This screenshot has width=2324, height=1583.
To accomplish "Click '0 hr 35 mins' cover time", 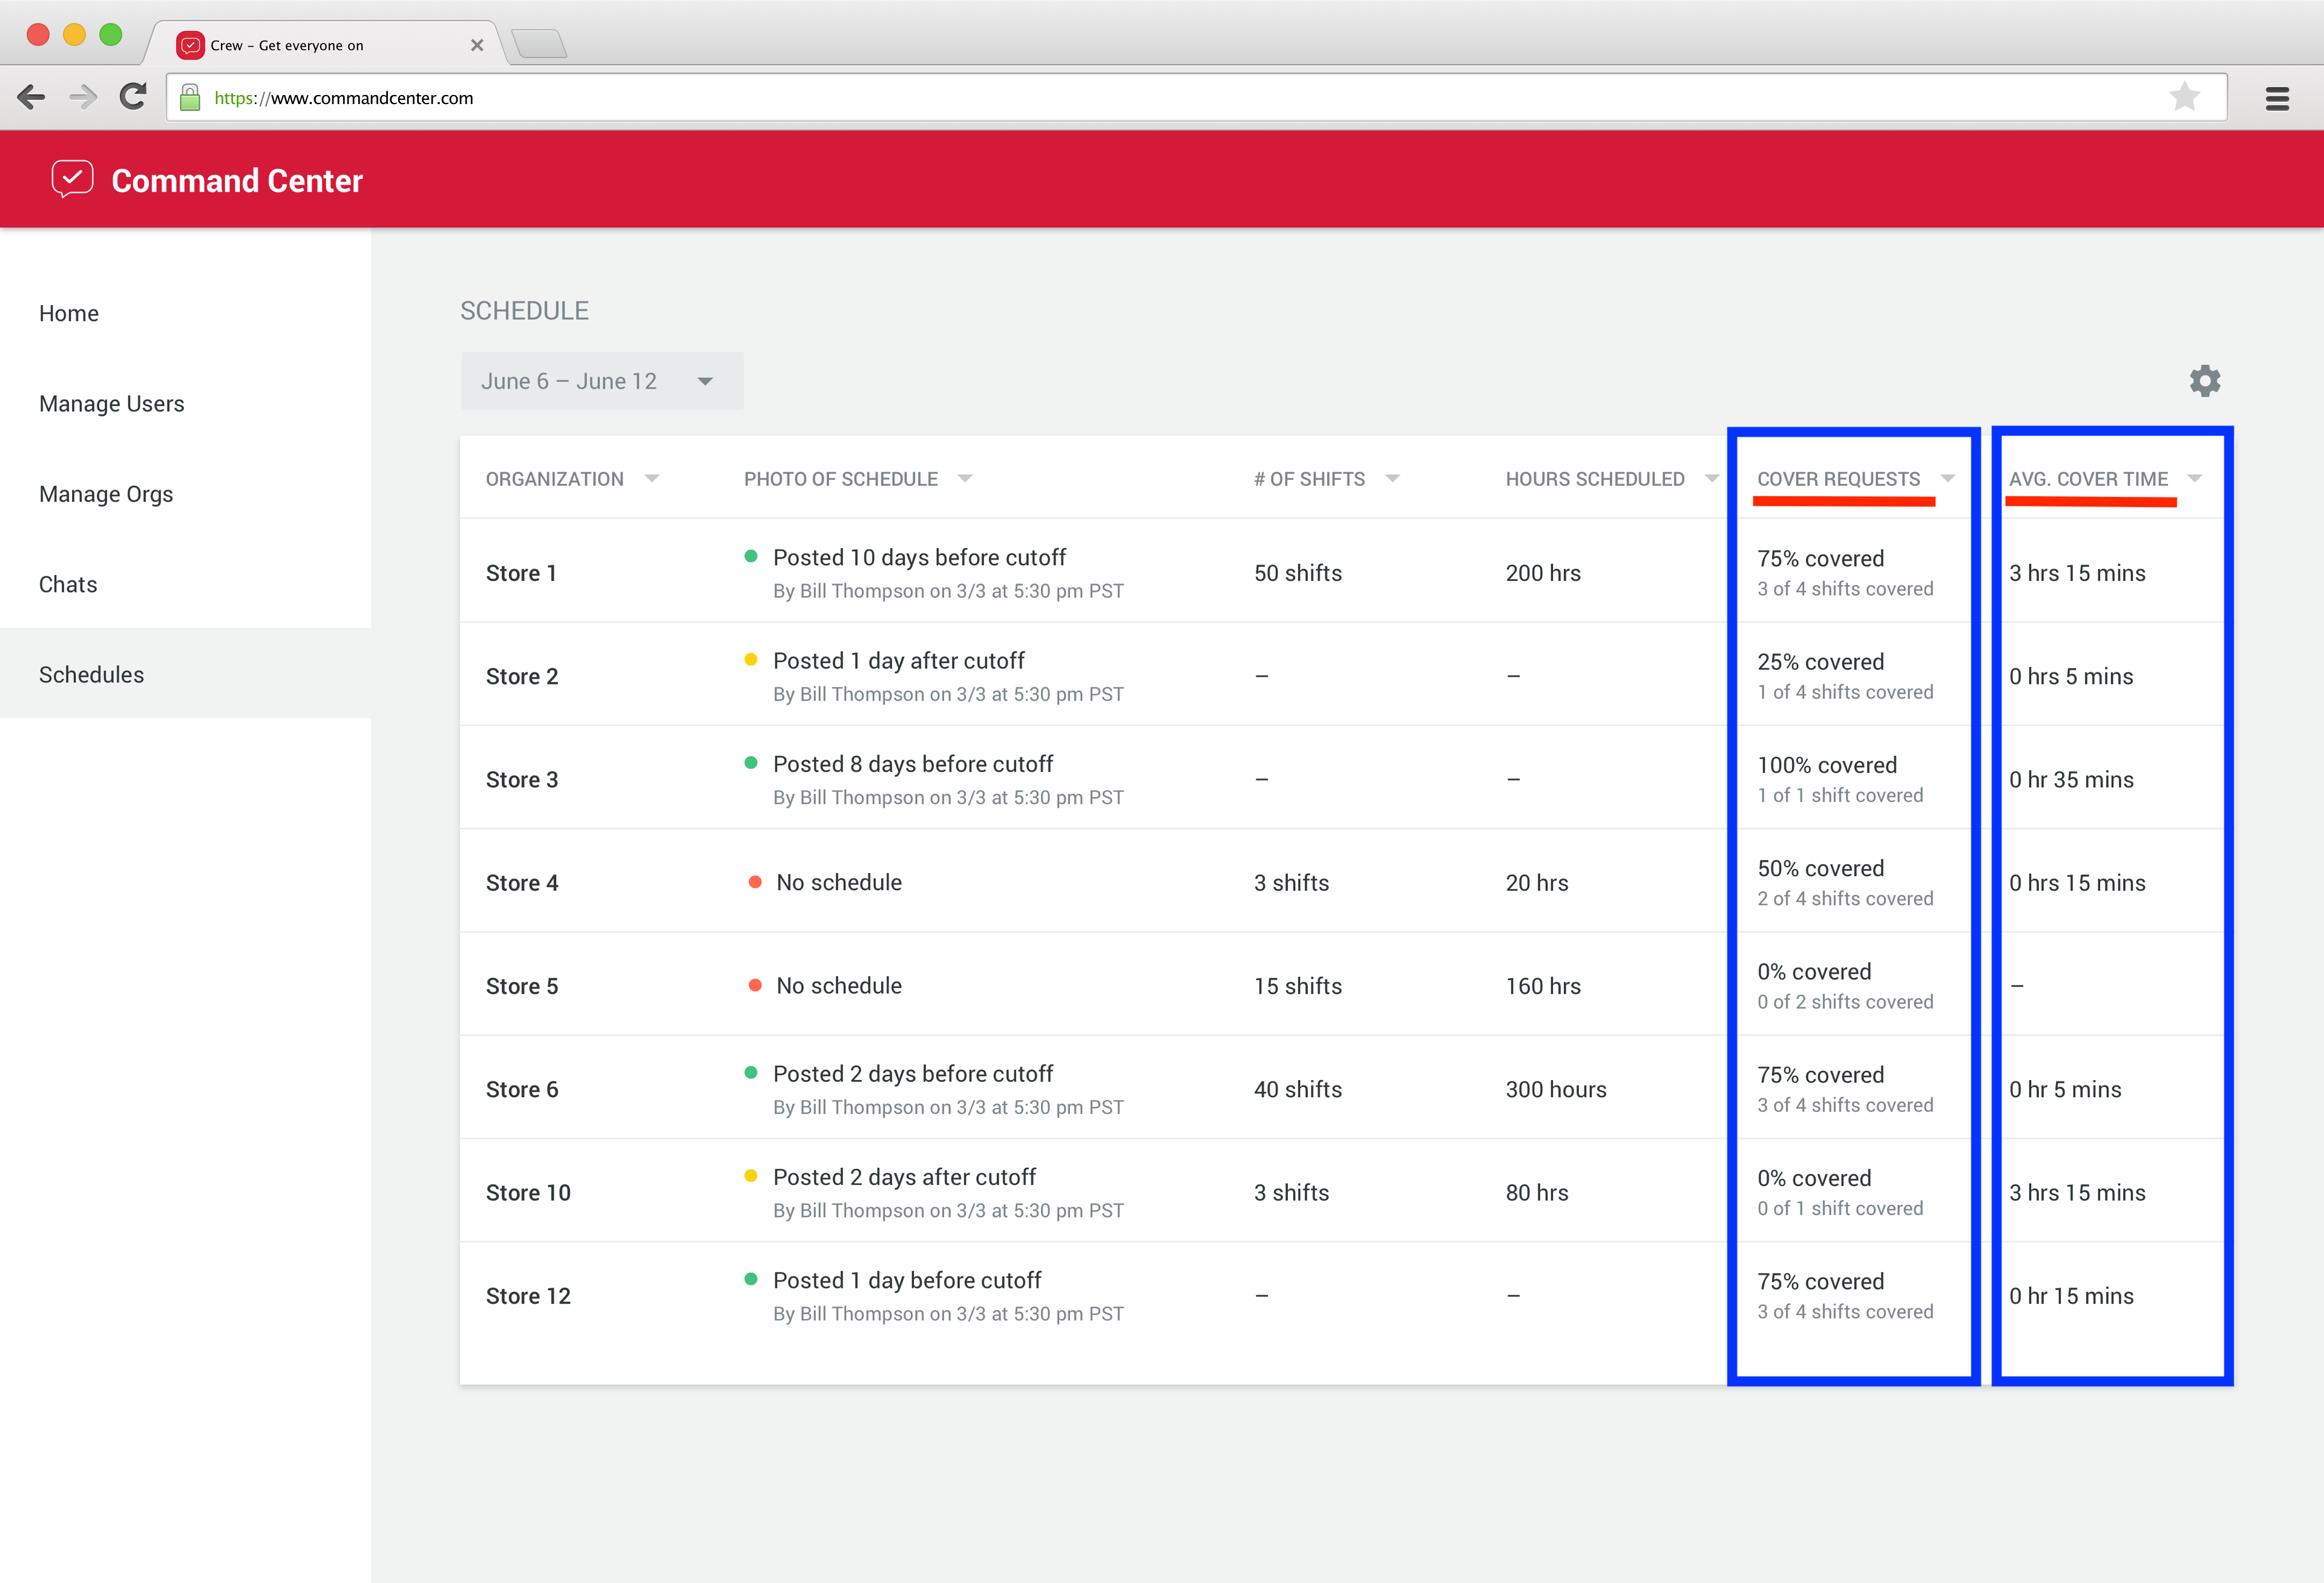I will (x=2072, y=779).
